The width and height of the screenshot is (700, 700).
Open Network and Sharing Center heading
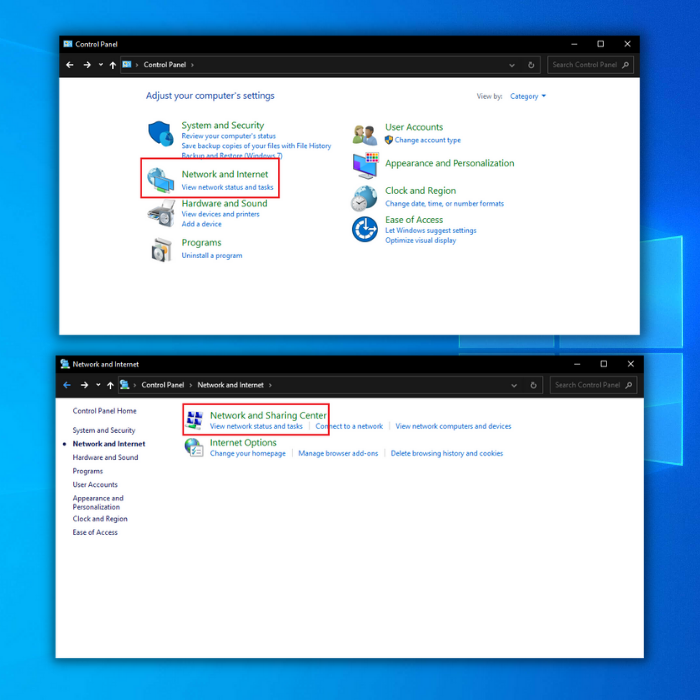(268, 415)
